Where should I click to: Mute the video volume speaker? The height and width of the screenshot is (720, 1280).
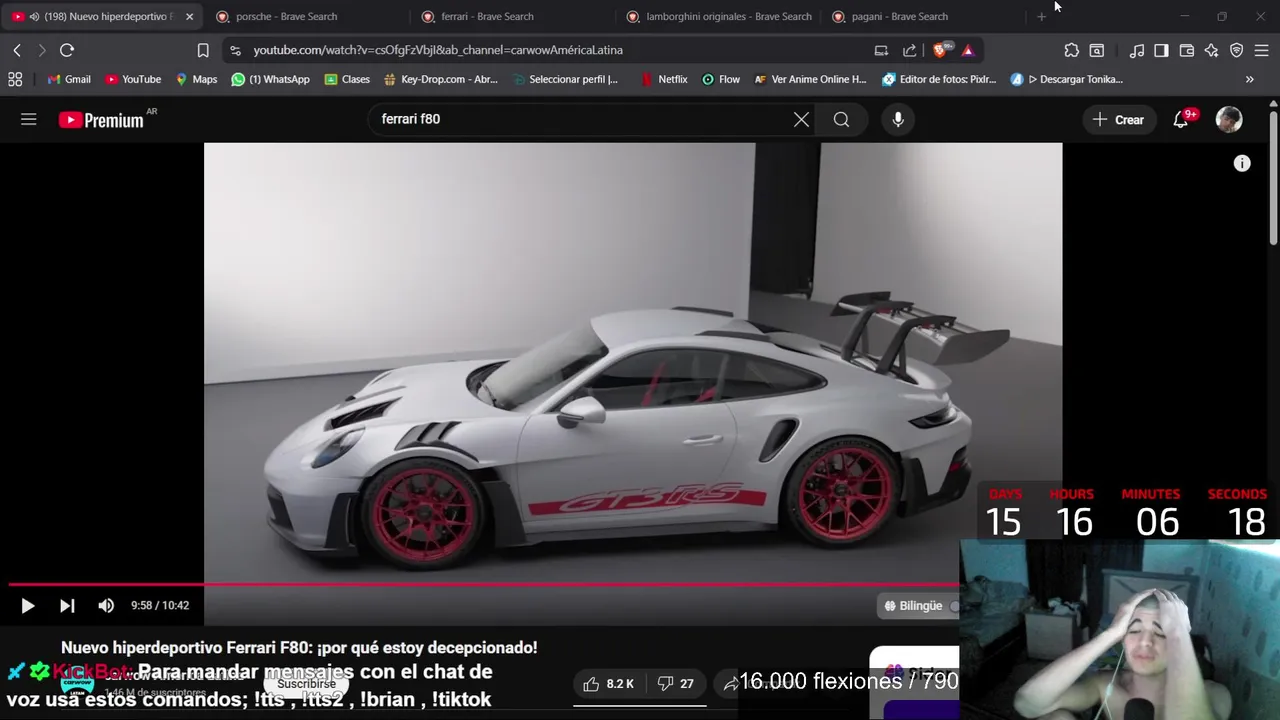coord(106,605)
